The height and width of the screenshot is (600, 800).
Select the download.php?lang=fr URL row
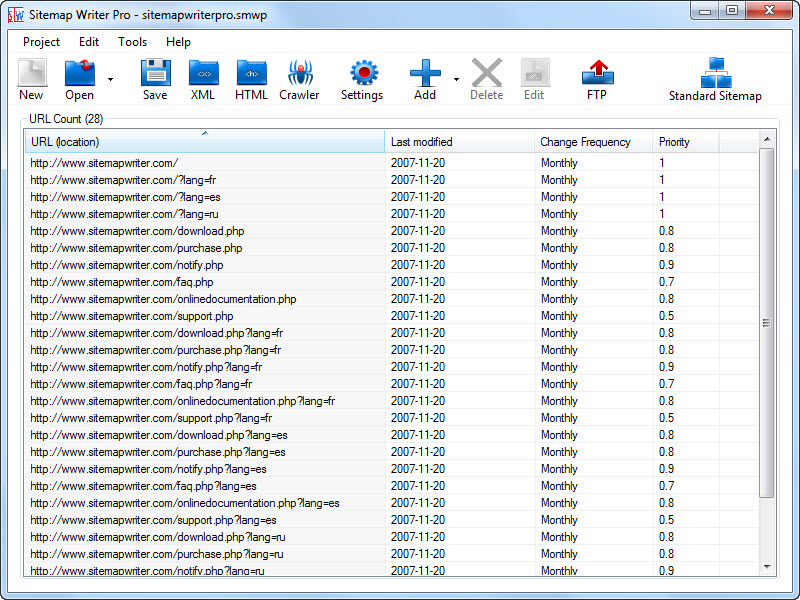391,333
